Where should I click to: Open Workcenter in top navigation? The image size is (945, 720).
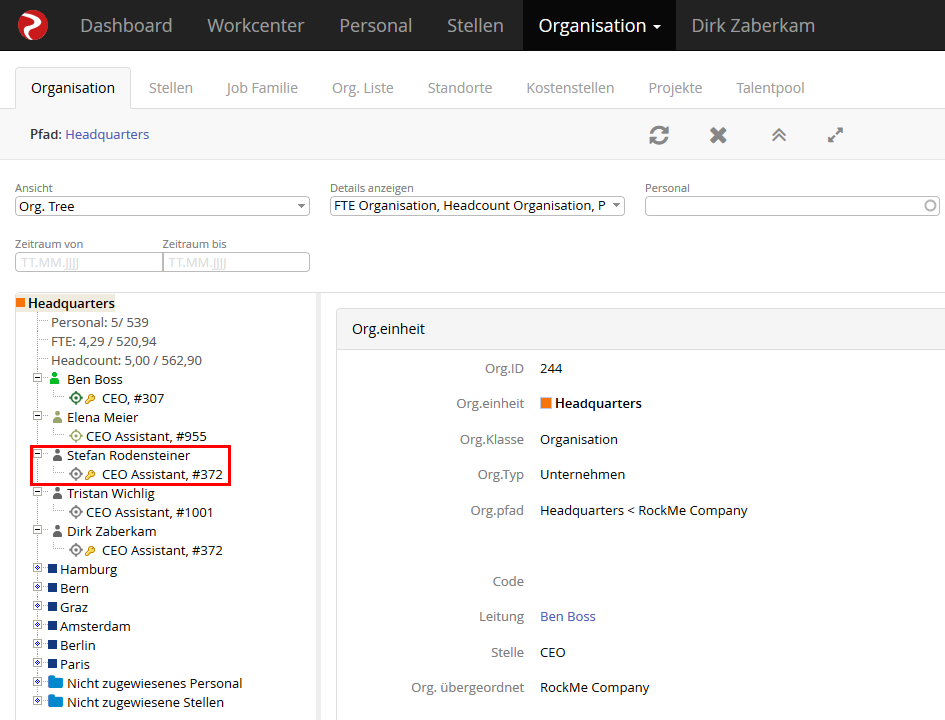(256, 25)
